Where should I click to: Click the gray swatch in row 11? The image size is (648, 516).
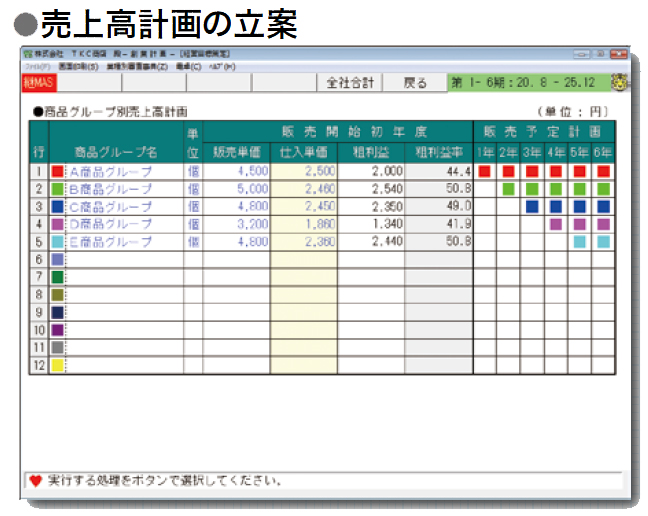(57, 347)
